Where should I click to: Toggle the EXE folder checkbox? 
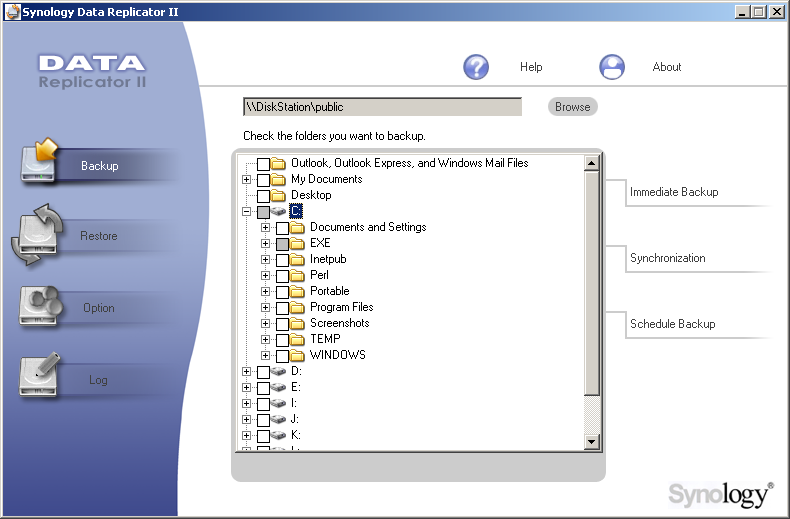point(282,244)
